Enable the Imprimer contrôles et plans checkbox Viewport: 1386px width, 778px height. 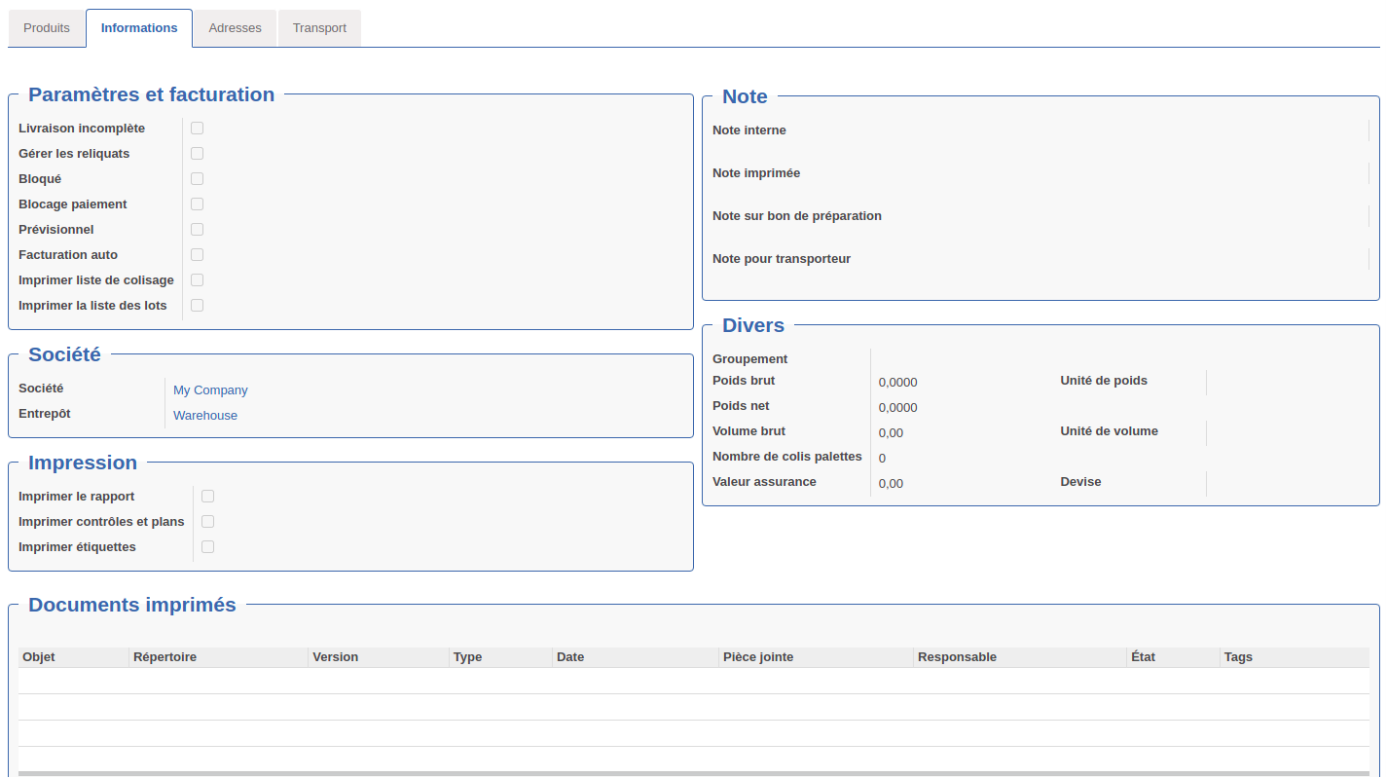(208, 521)
